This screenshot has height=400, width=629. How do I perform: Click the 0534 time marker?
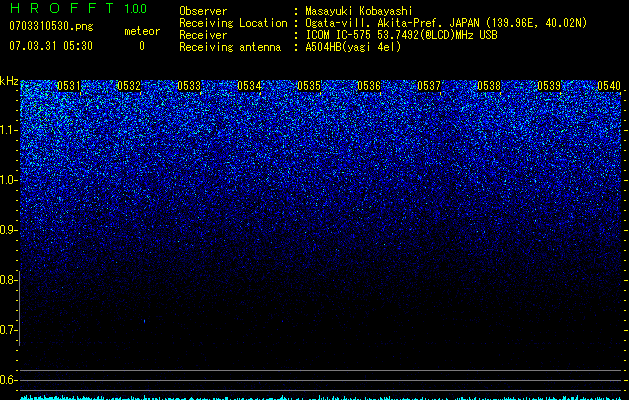[x=249, y=85]
